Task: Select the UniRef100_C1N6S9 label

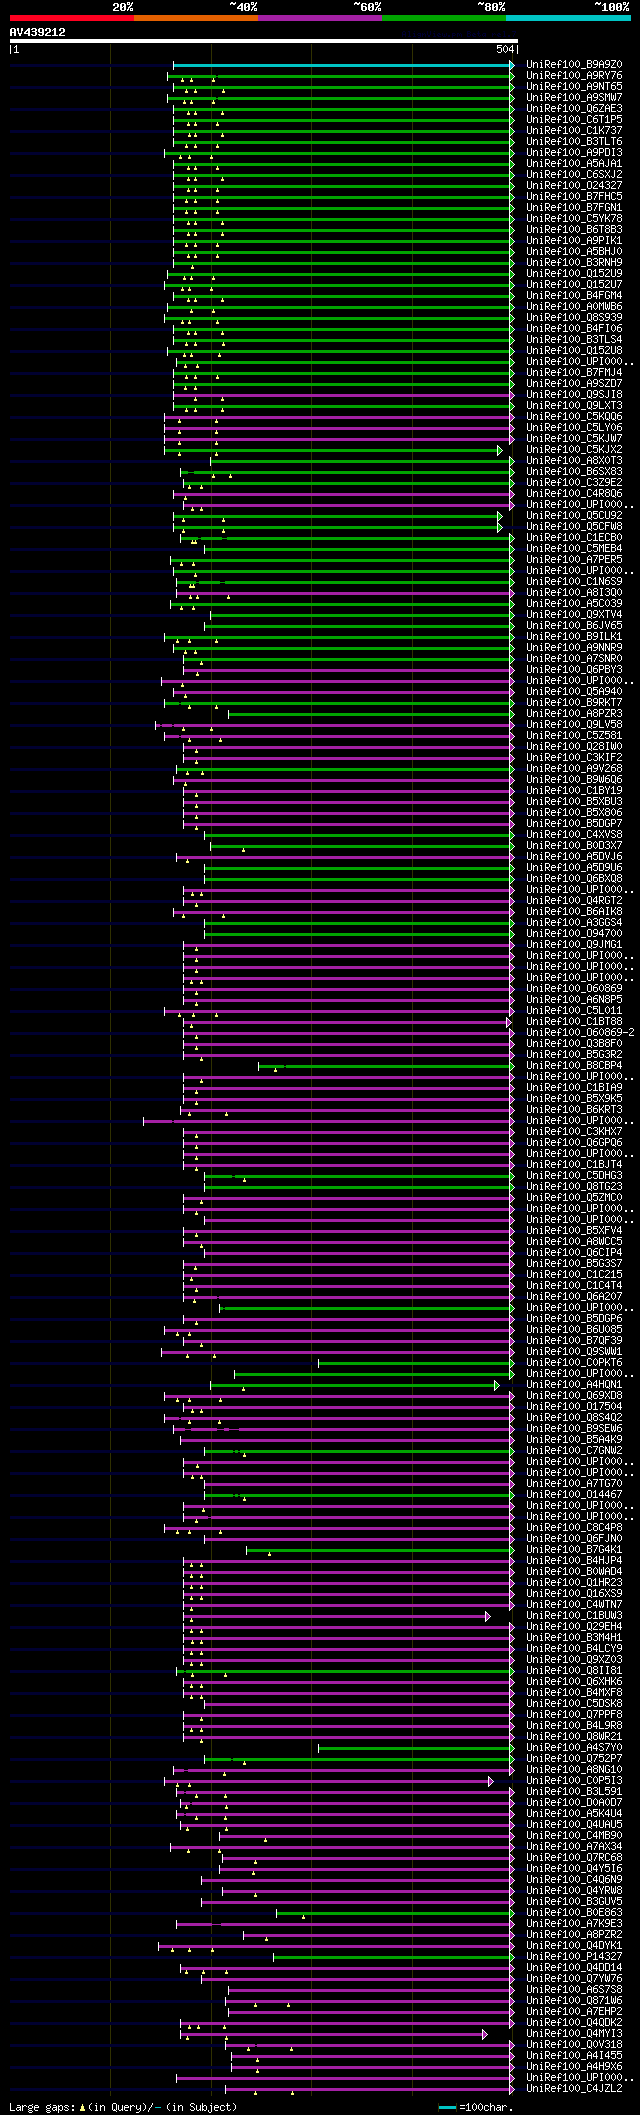Action: (574, 582)
